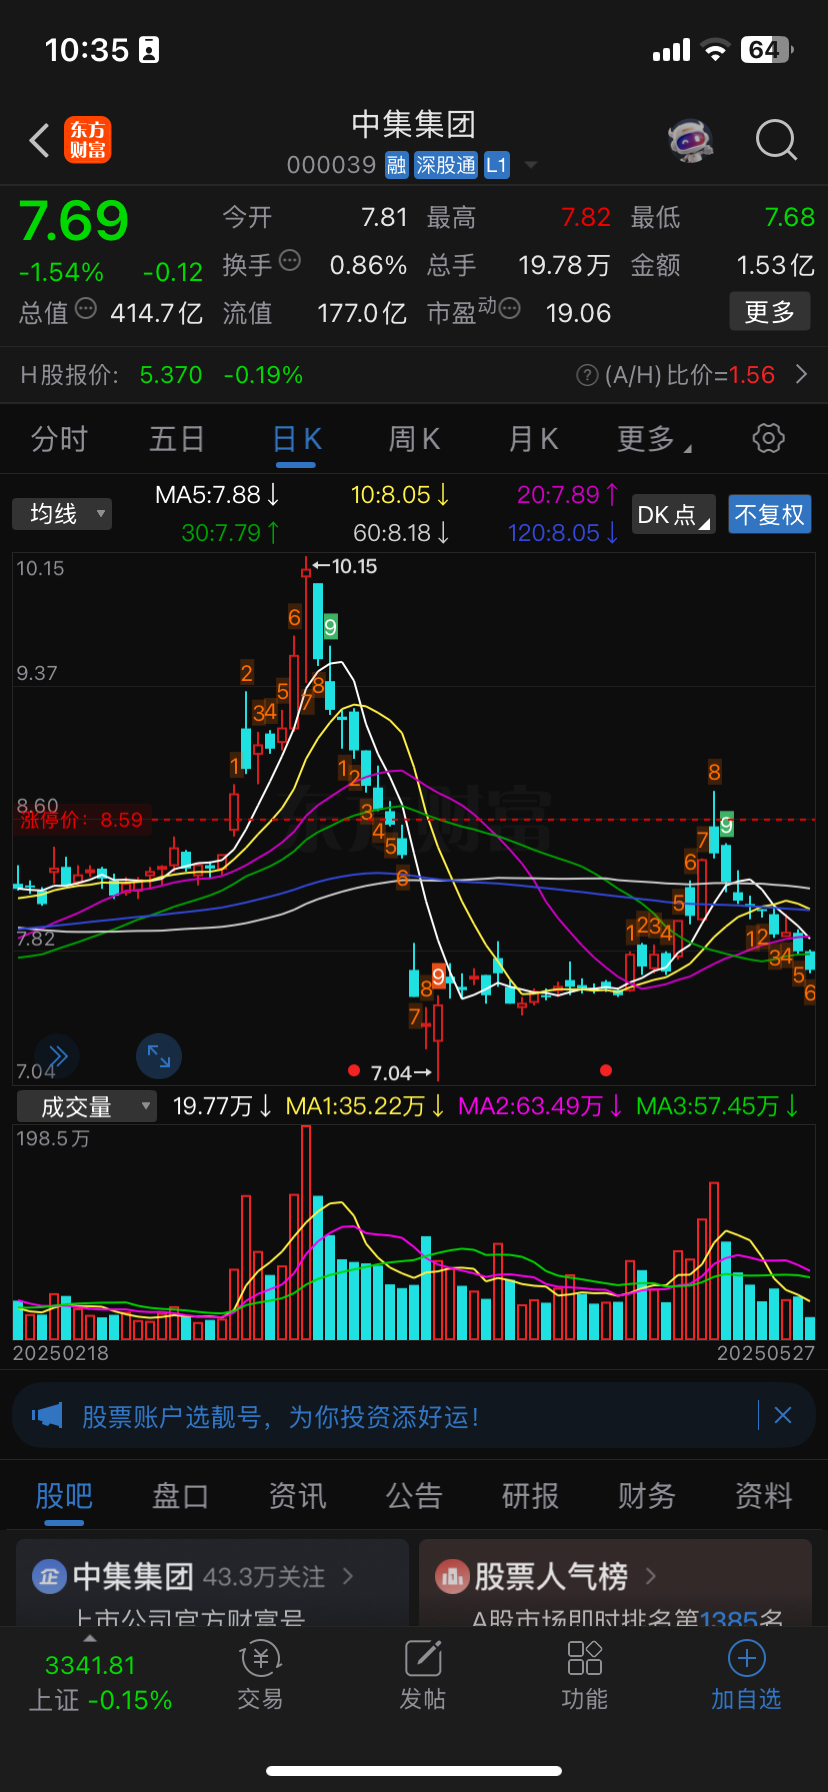The height and width of the screenshot is (1792, 828).
Task: Open the 东方财富 logo icon
Action: 88,140
